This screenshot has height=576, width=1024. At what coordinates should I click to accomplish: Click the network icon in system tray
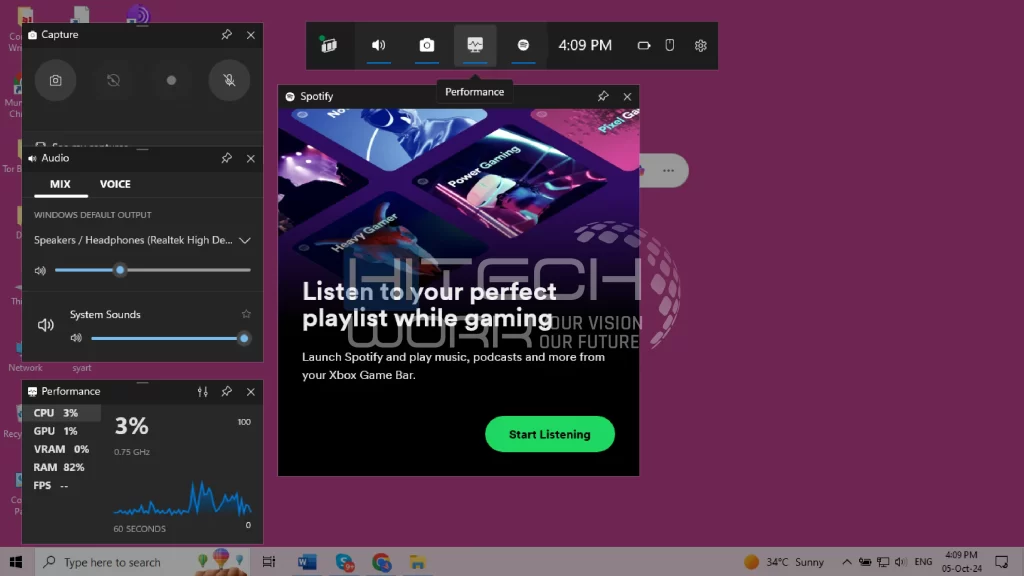click(x=883, y=562)
